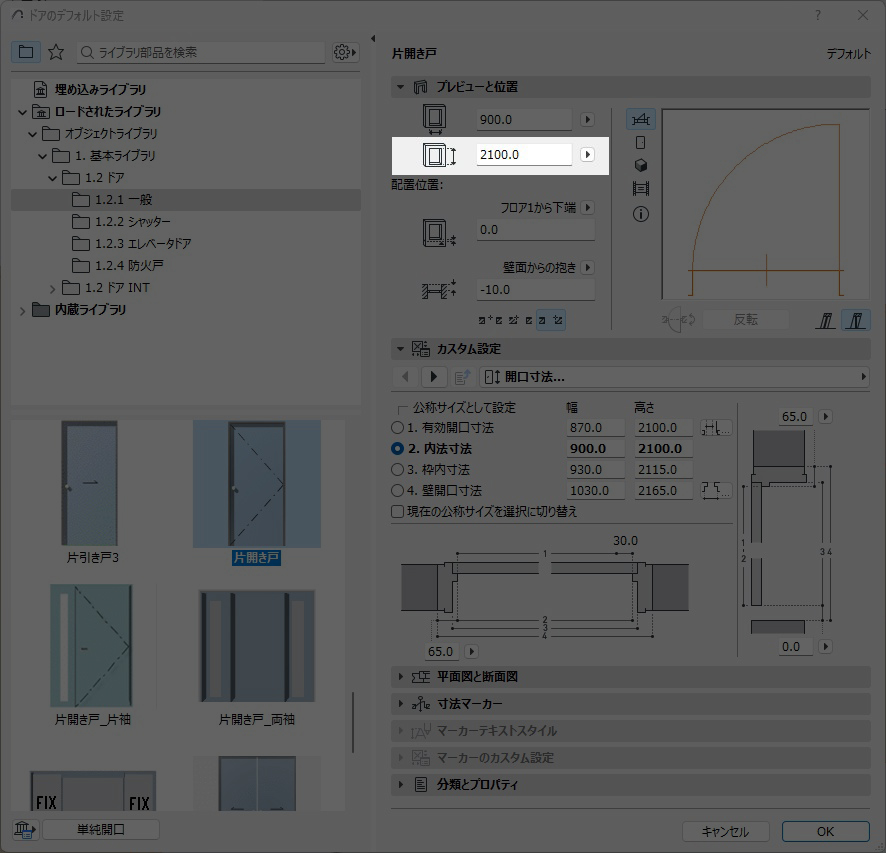
Task: Select the 1.2.2 シャッター folder
Action: coord(132,222)
